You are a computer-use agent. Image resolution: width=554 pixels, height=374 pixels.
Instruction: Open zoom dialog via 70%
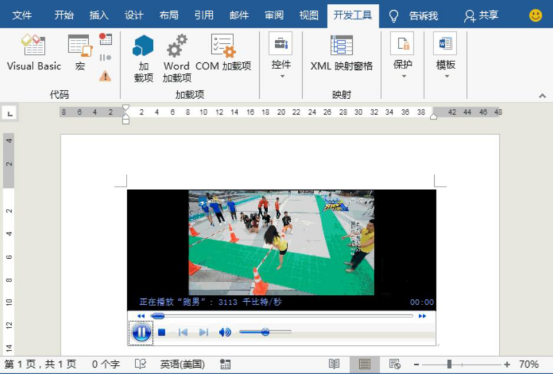pos(529,364)
